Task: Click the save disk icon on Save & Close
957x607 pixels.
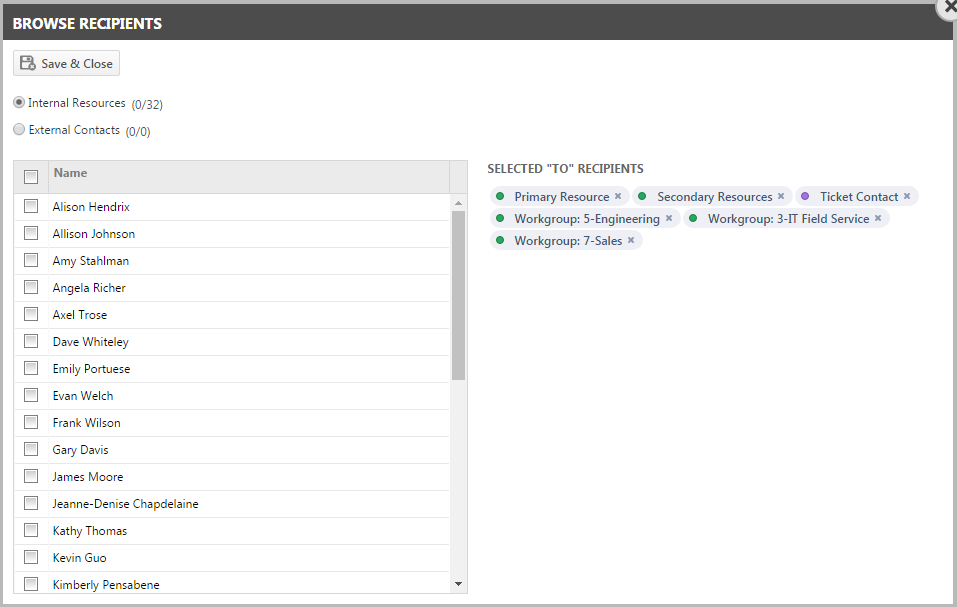Action: point(27,63)
